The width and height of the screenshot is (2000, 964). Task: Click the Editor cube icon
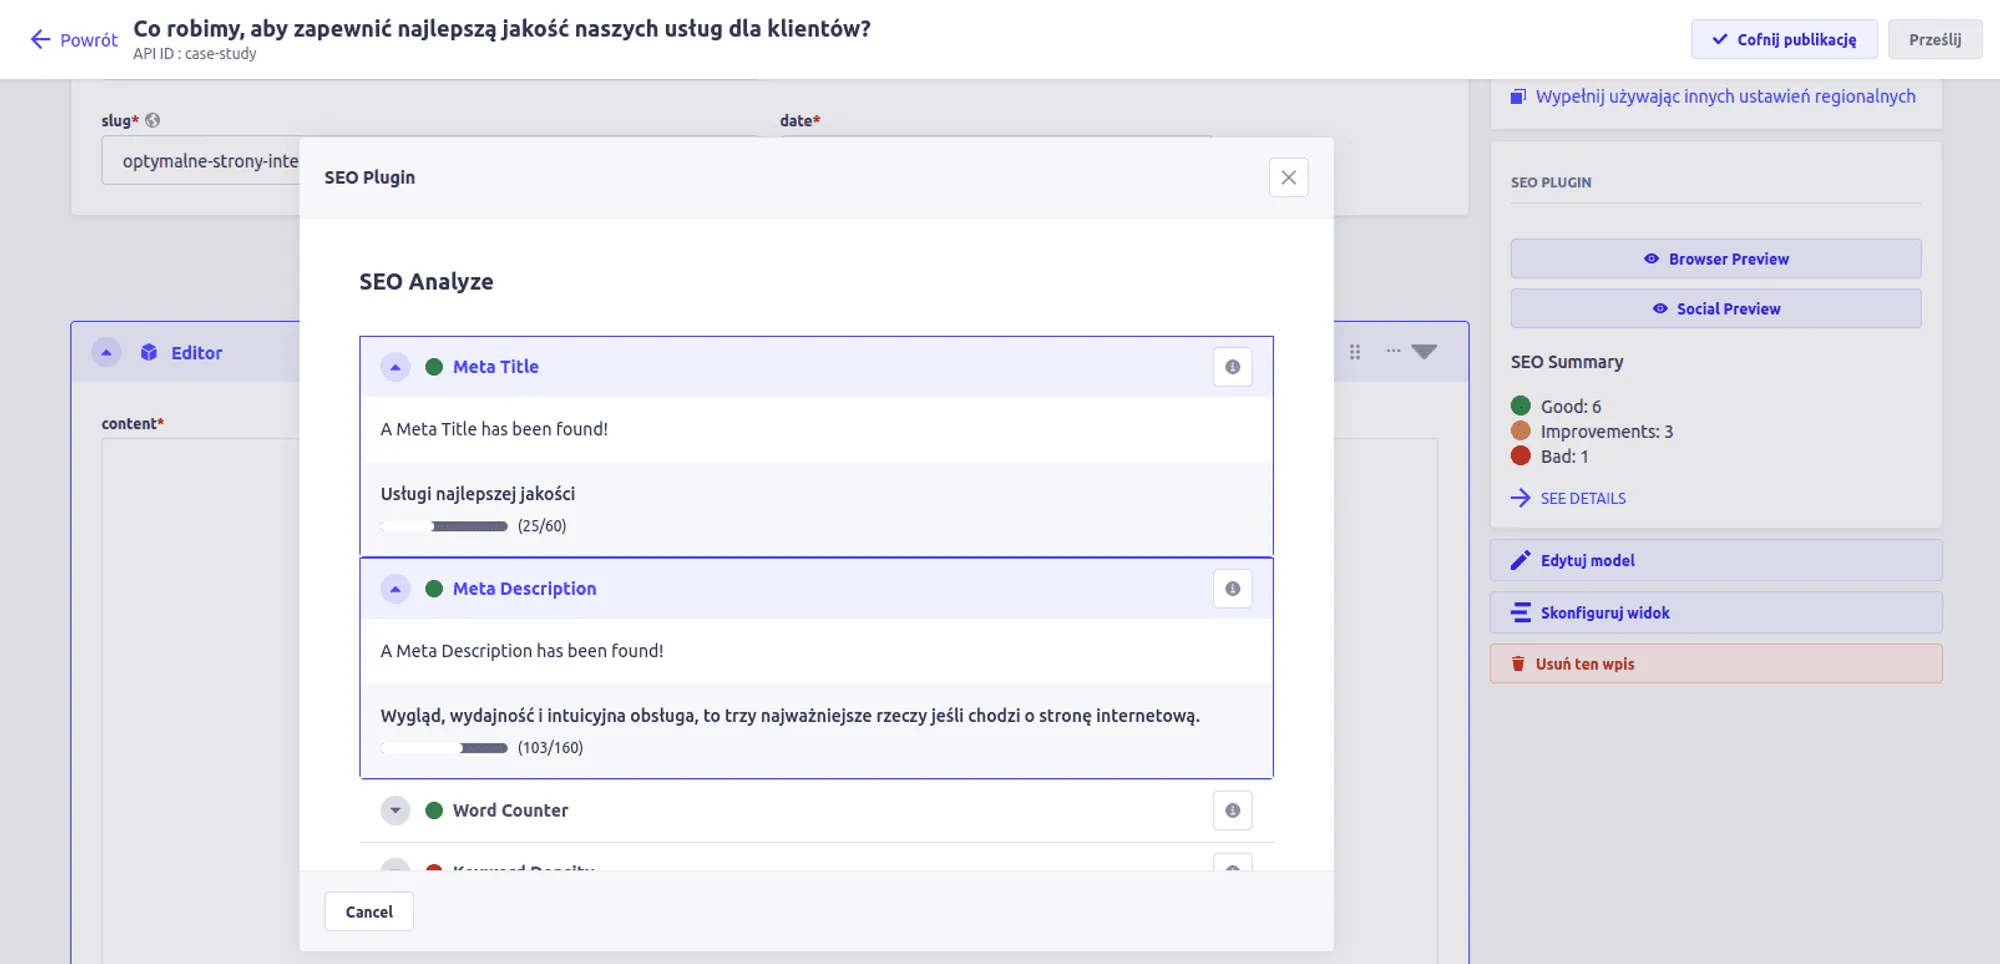point(149,352)
